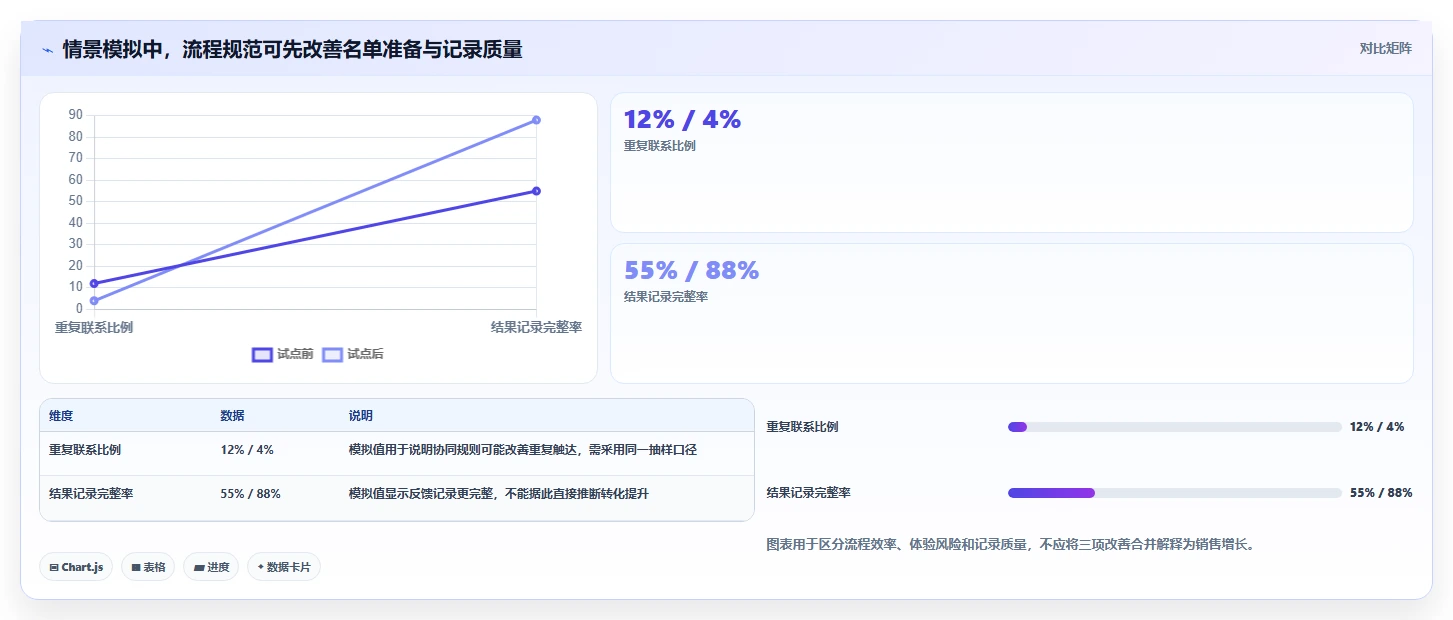Click the 55% / 88% progress value
The height and width of the screenshot is (620, 1453).
[x=1381, y=493]
